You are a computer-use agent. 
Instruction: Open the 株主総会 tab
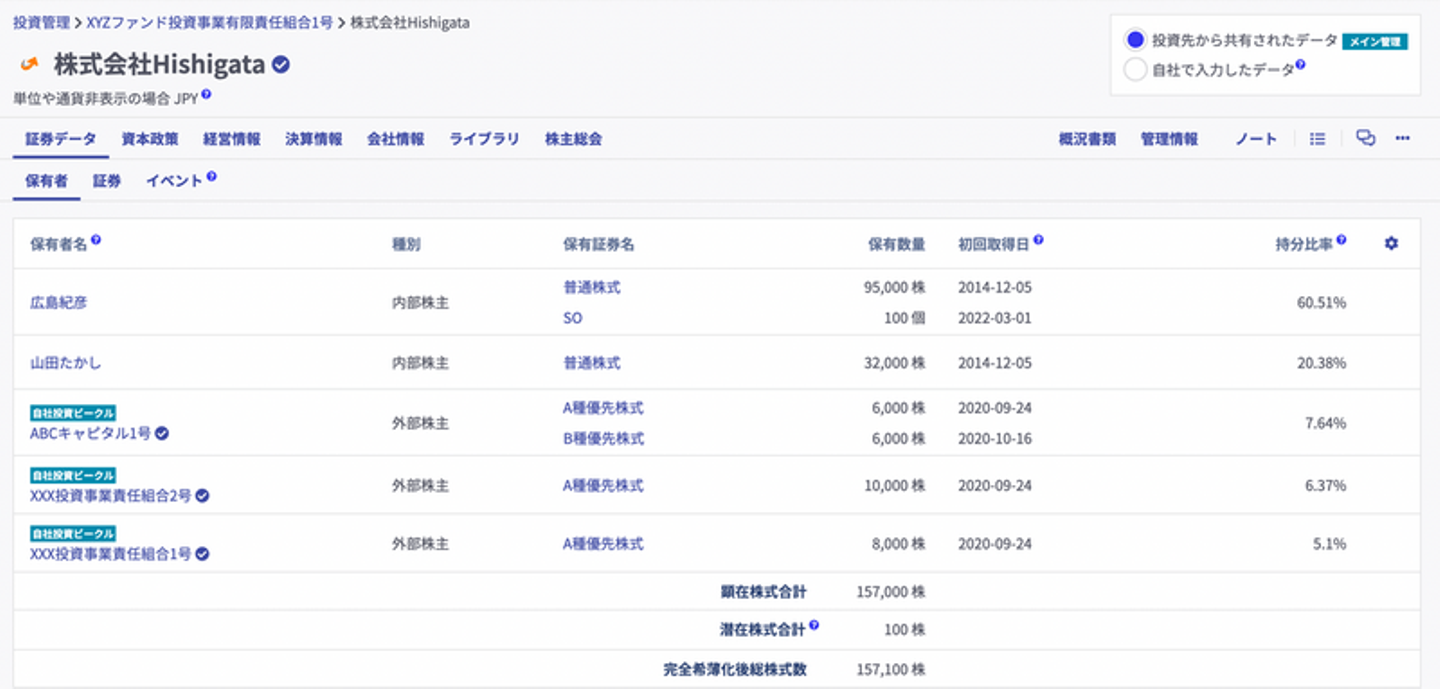(x=573, y=139)
